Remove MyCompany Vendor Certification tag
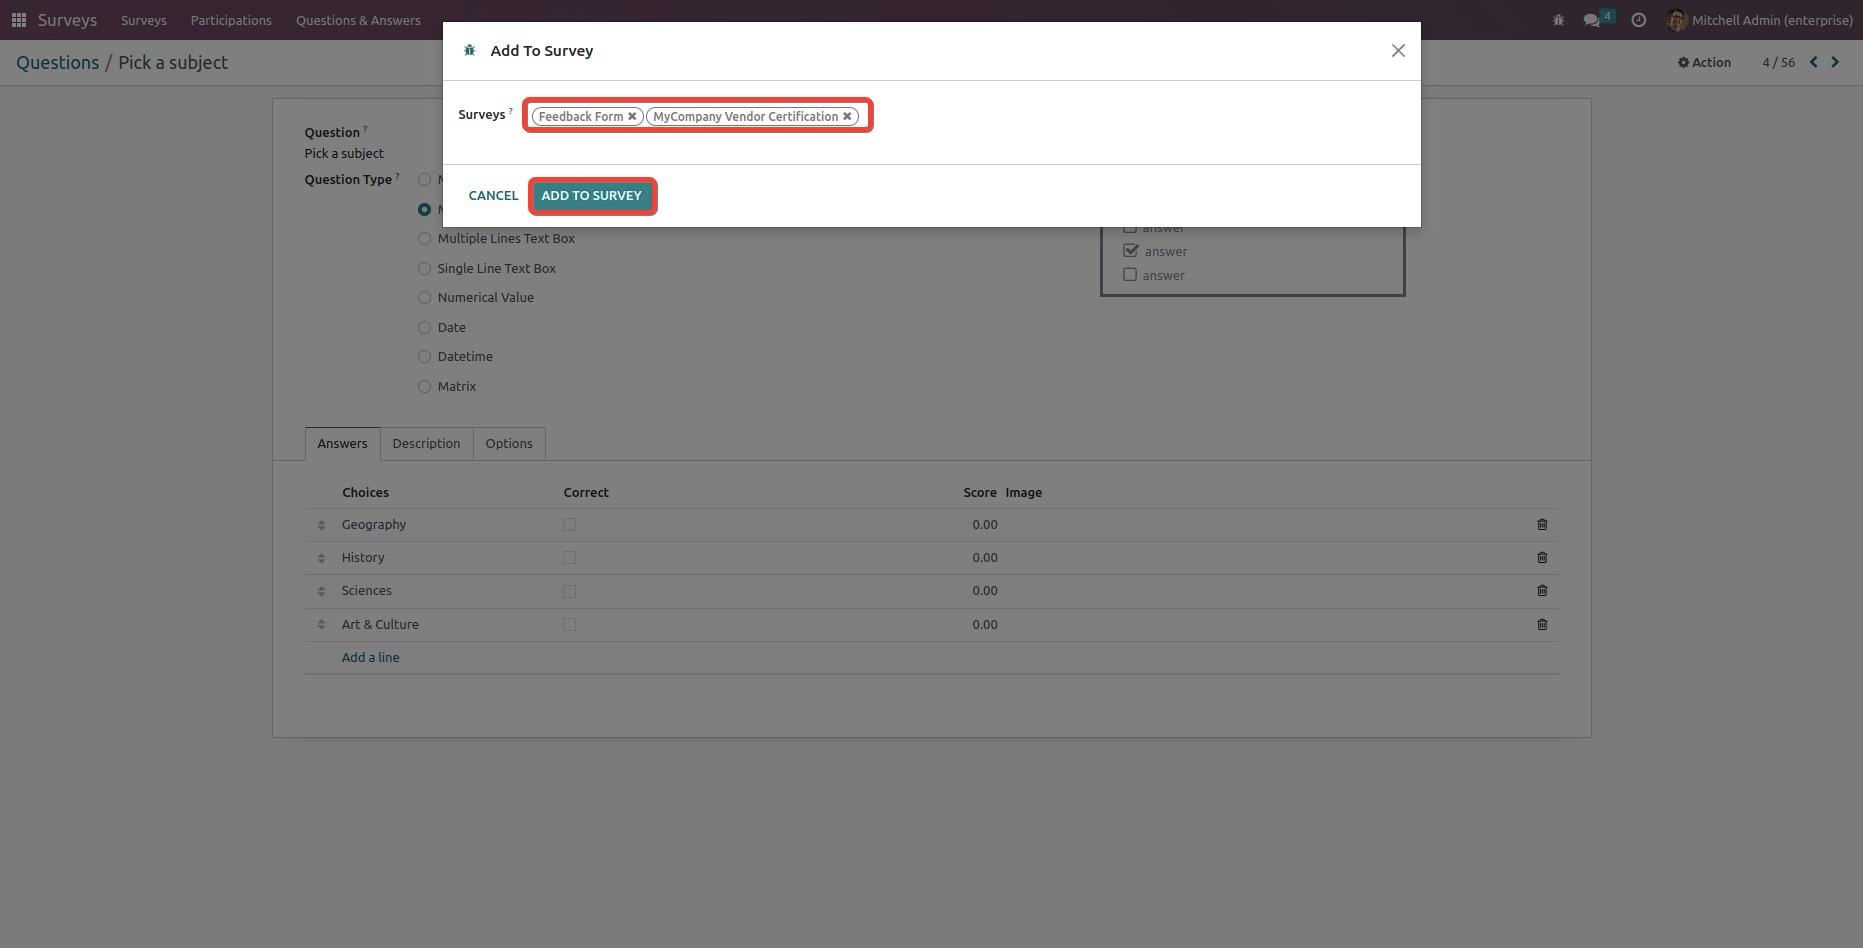This screenshot has width=1863, height=948. tap(847, 117)
